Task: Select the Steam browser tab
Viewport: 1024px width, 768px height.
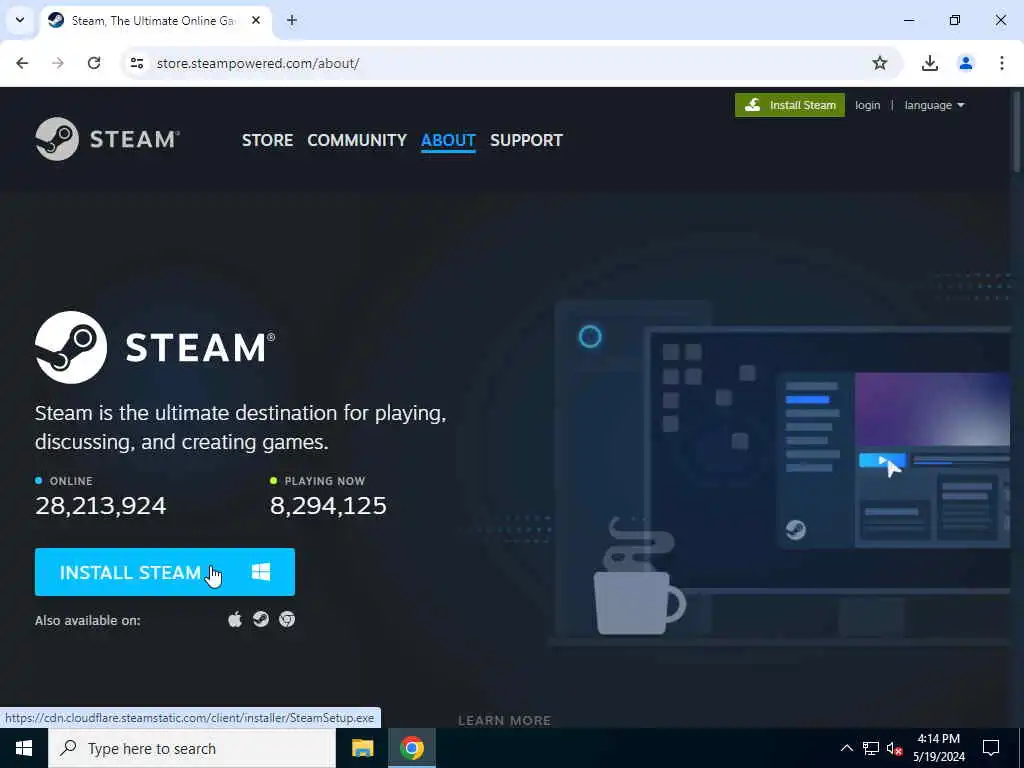Action: pyautogui.click(x=154, y=20)
